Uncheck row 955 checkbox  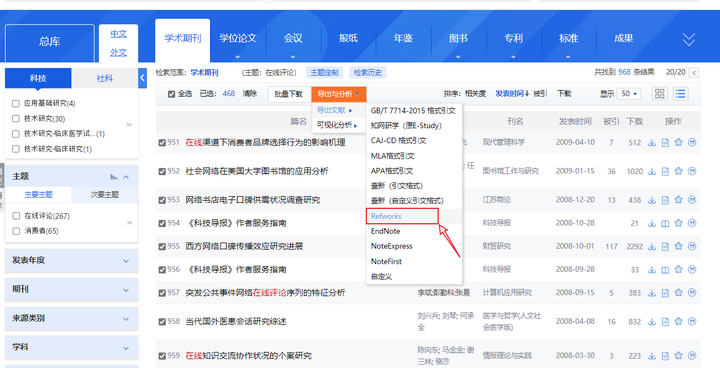pyautogui.click(x=162, y=247)
